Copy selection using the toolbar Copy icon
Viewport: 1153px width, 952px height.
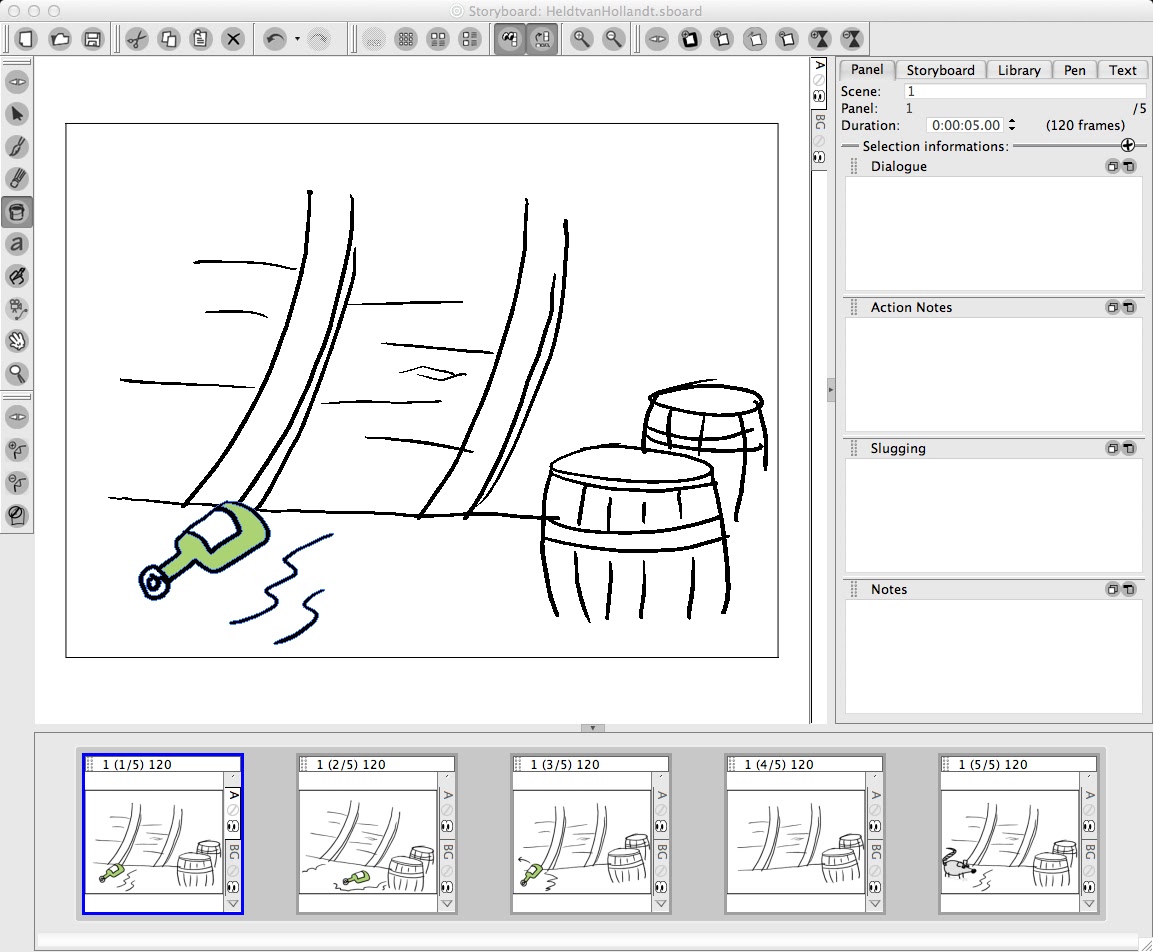[169, 39]
